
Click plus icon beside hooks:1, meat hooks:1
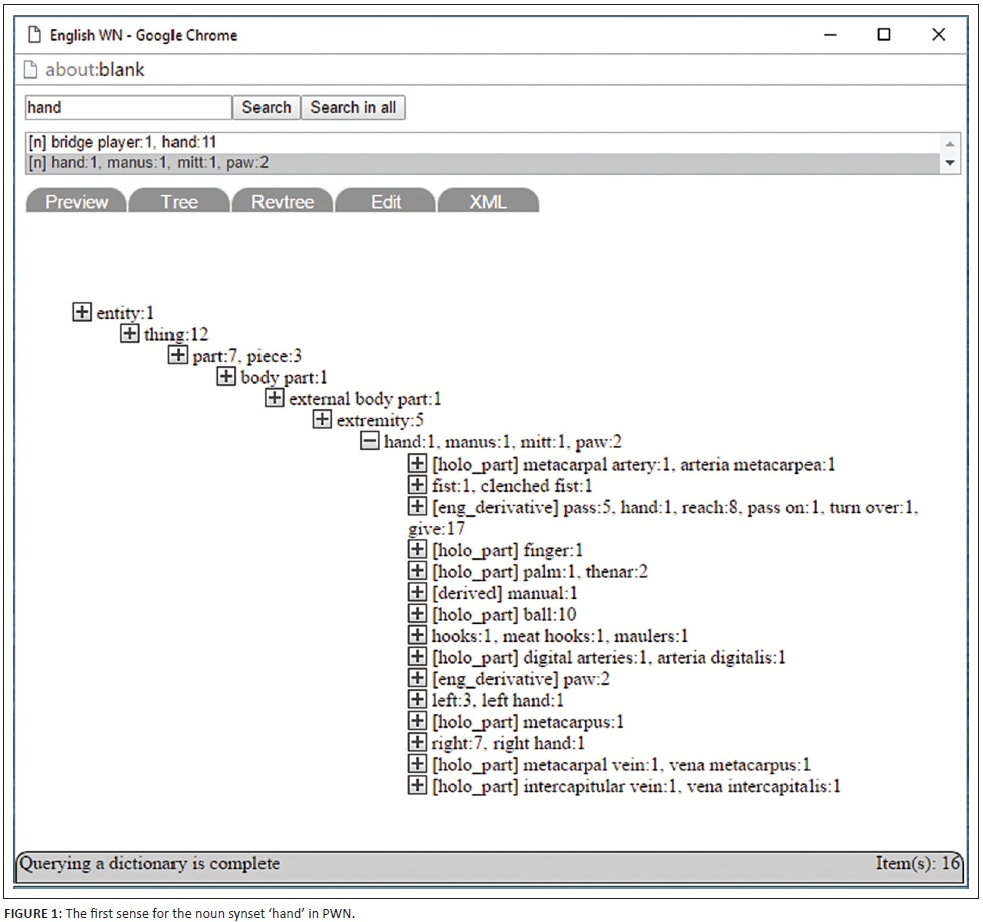(x=418, y=635)
